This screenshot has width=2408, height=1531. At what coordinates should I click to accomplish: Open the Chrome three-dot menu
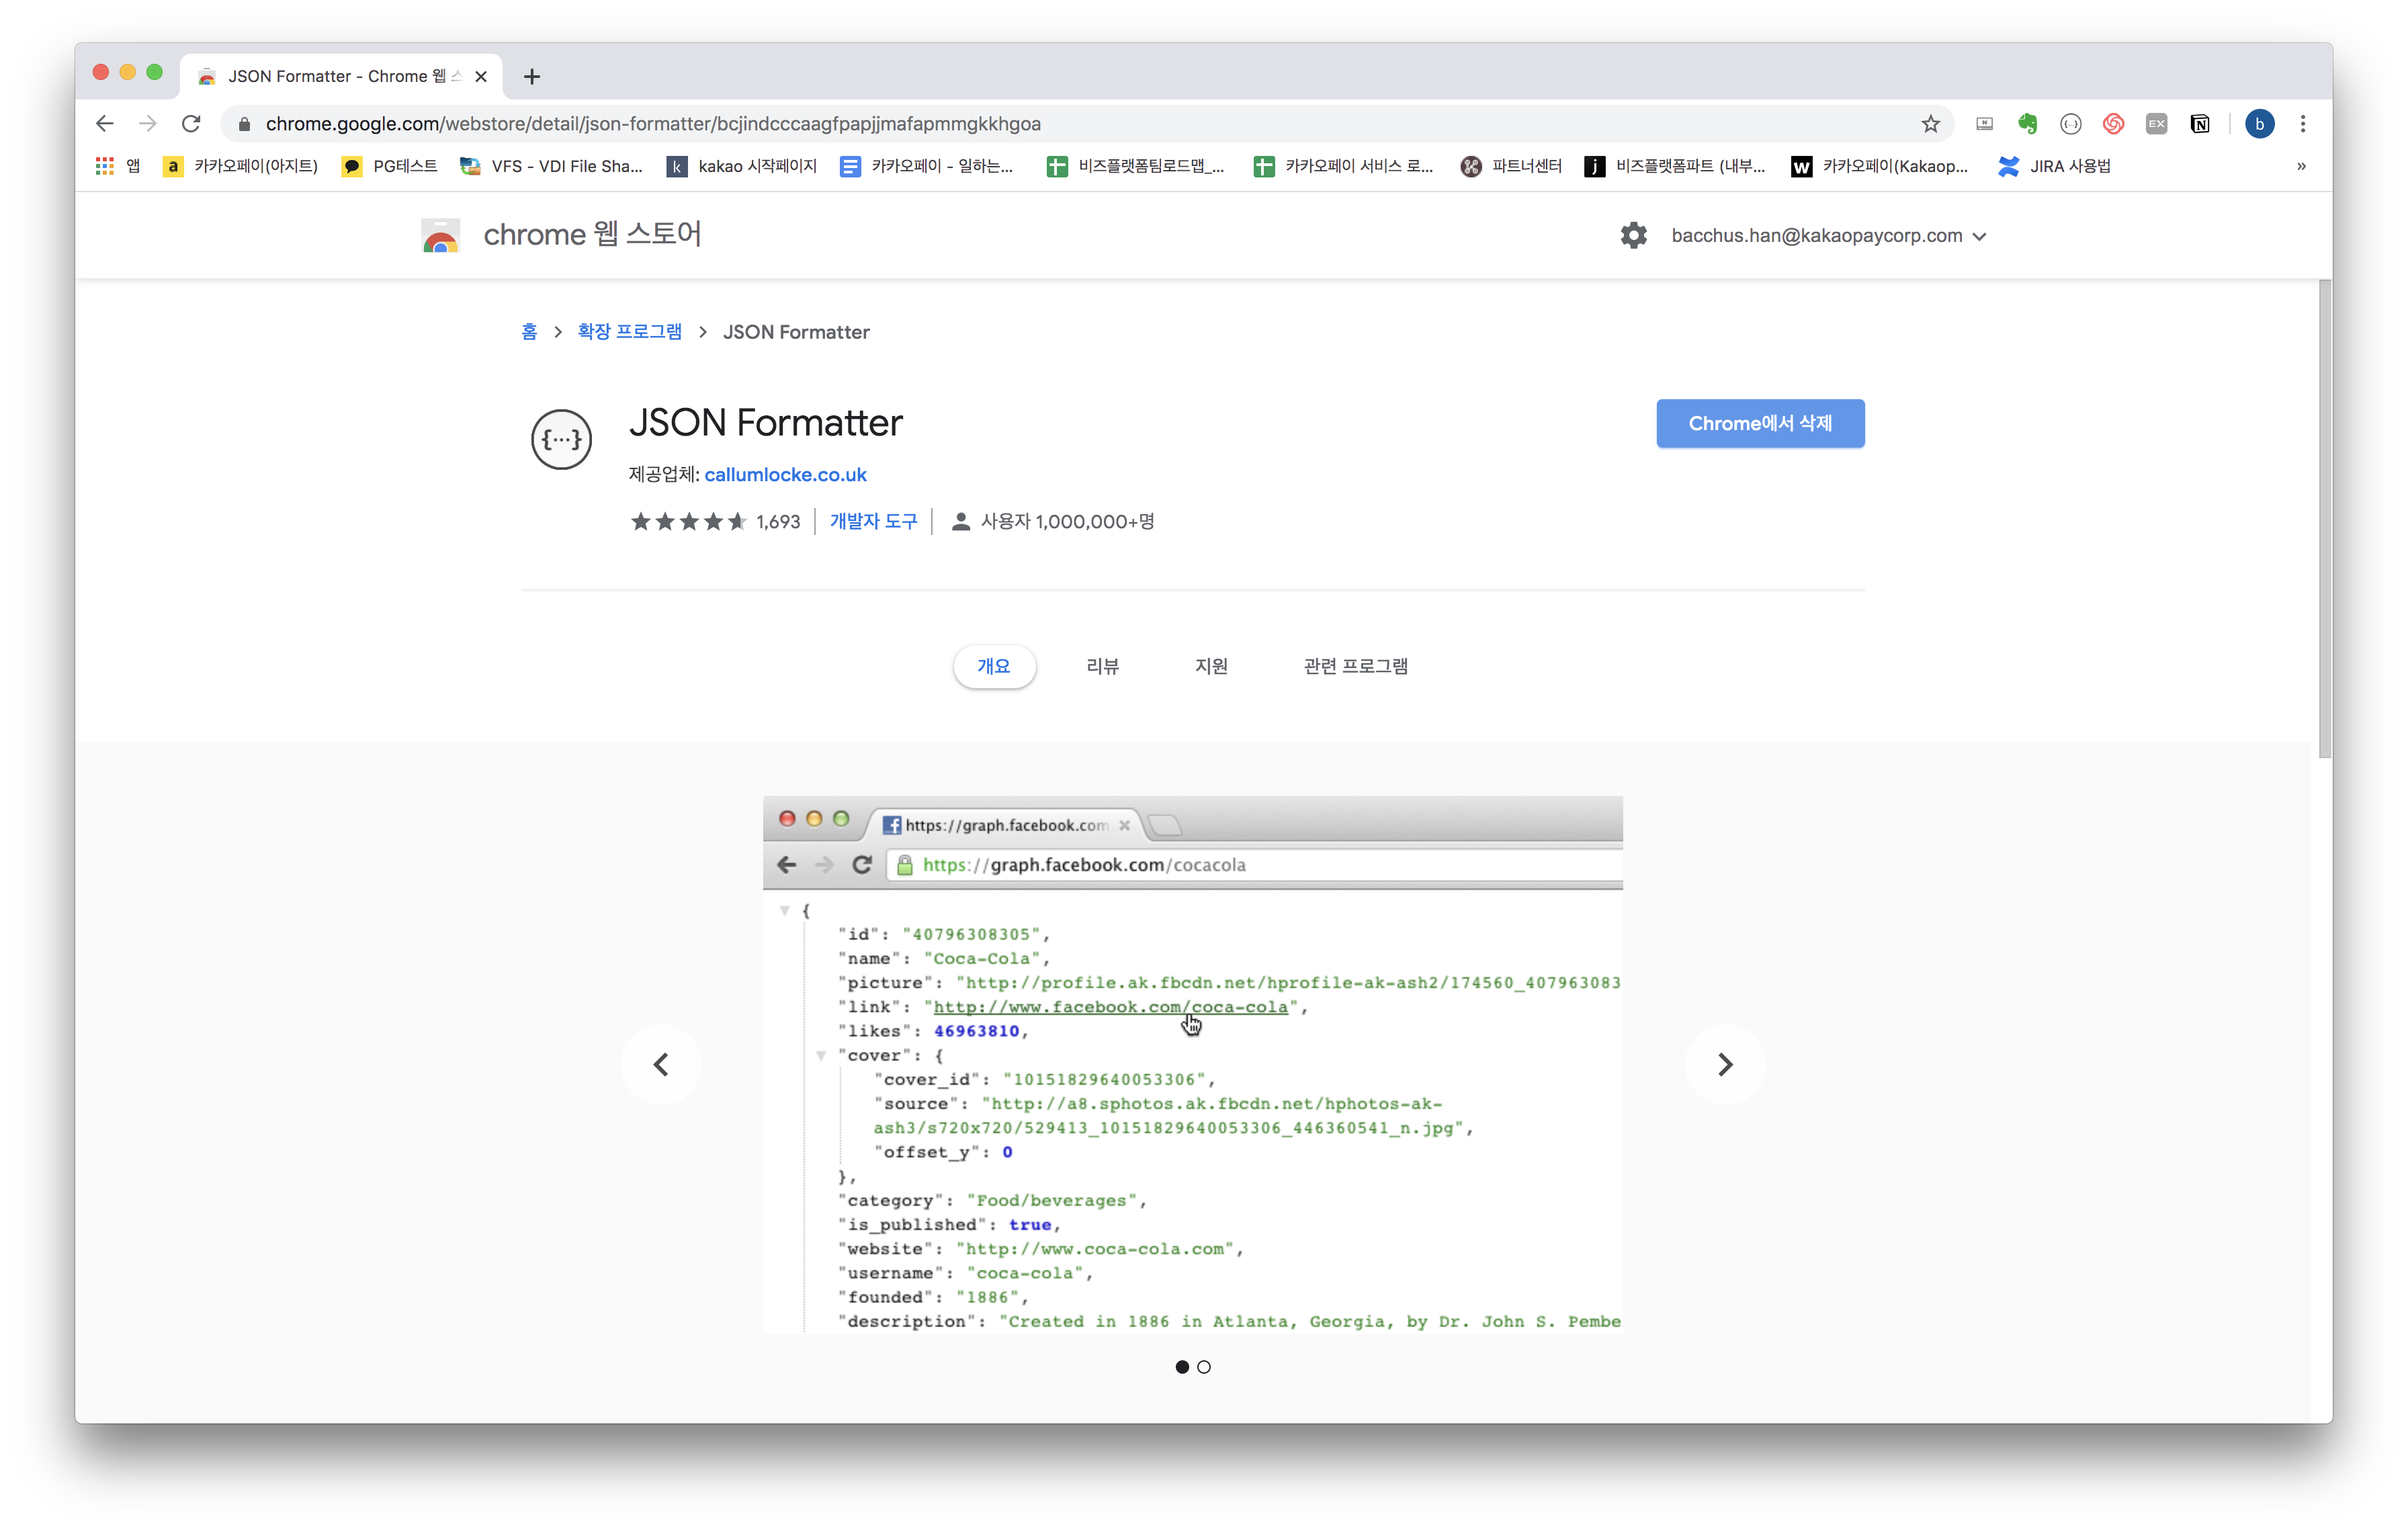point(2303,124)
